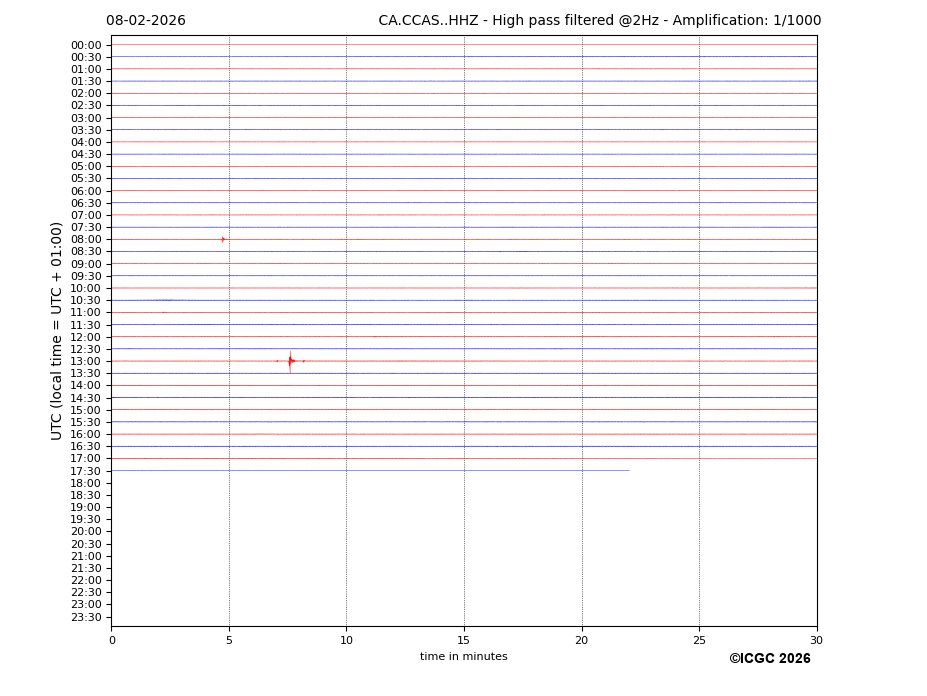Viewport: 927px width, 696px height.
Task: Click the 20:00 row label
Action: click(x=86, y=532)
